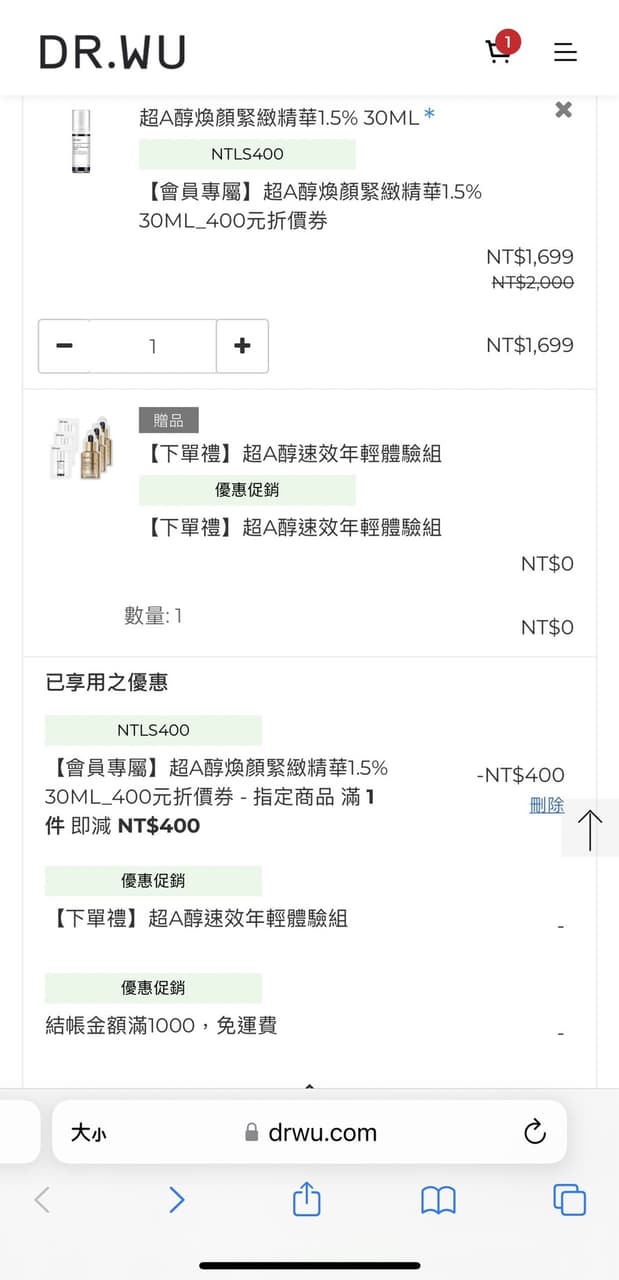Open the hamburger navigation menu
Screen dimensions: 619x1280
(x=565, y=52)
